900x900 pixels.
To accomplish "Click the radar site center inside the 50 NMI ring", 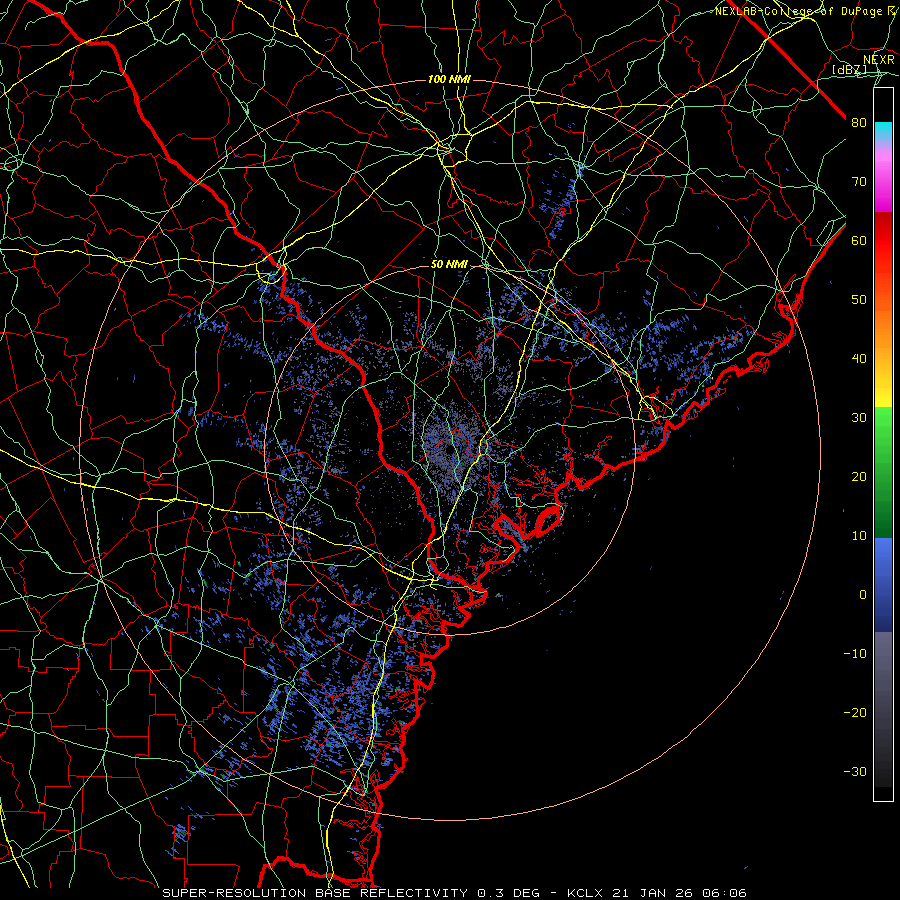I will click(450, 451).
